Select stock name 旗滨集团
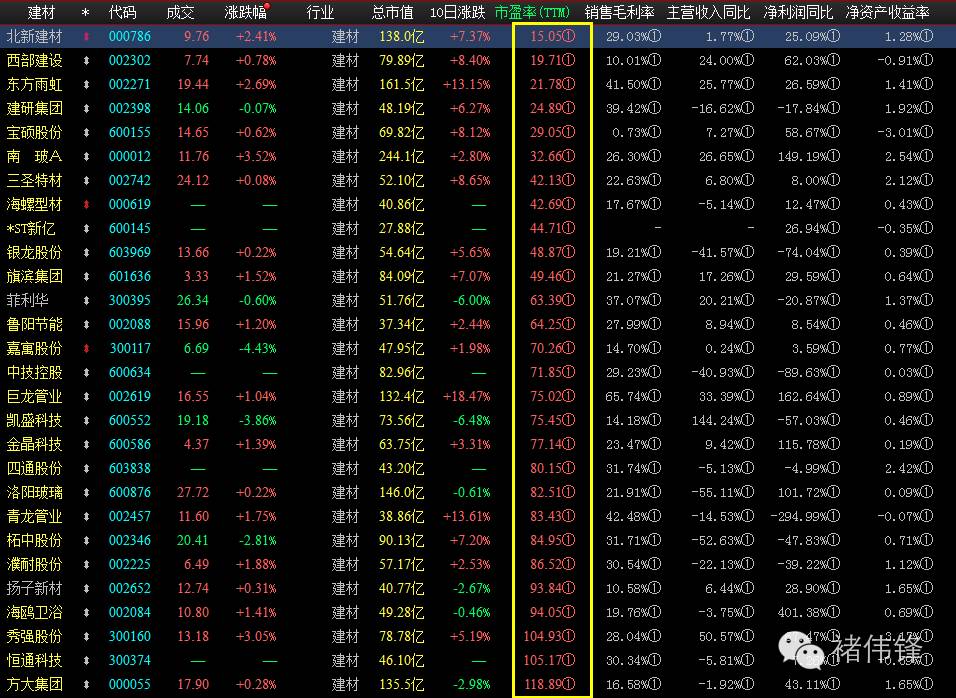The image size is (956, 698). [35, 277]
